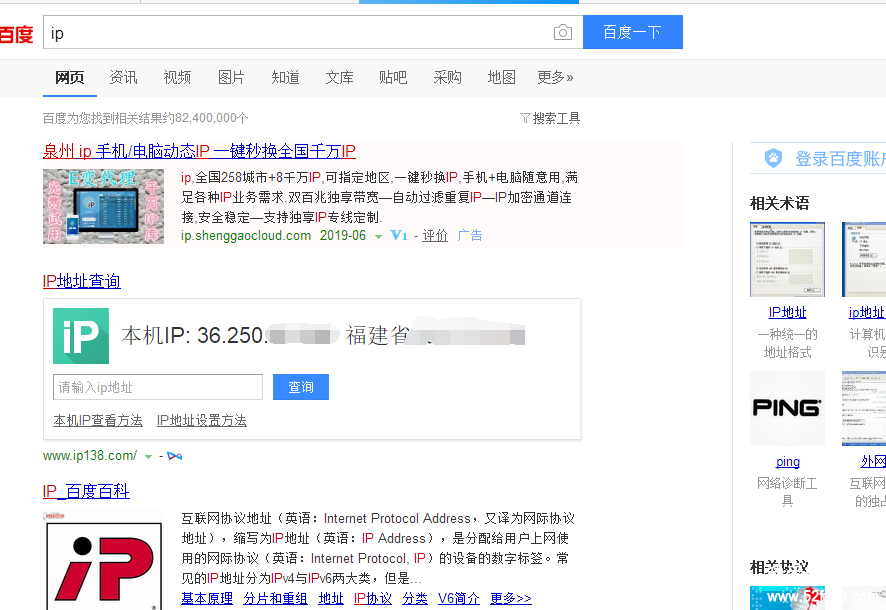Click 登录百度账户 login text
Screen dimensions: 886x610
(x=840, y=159)
